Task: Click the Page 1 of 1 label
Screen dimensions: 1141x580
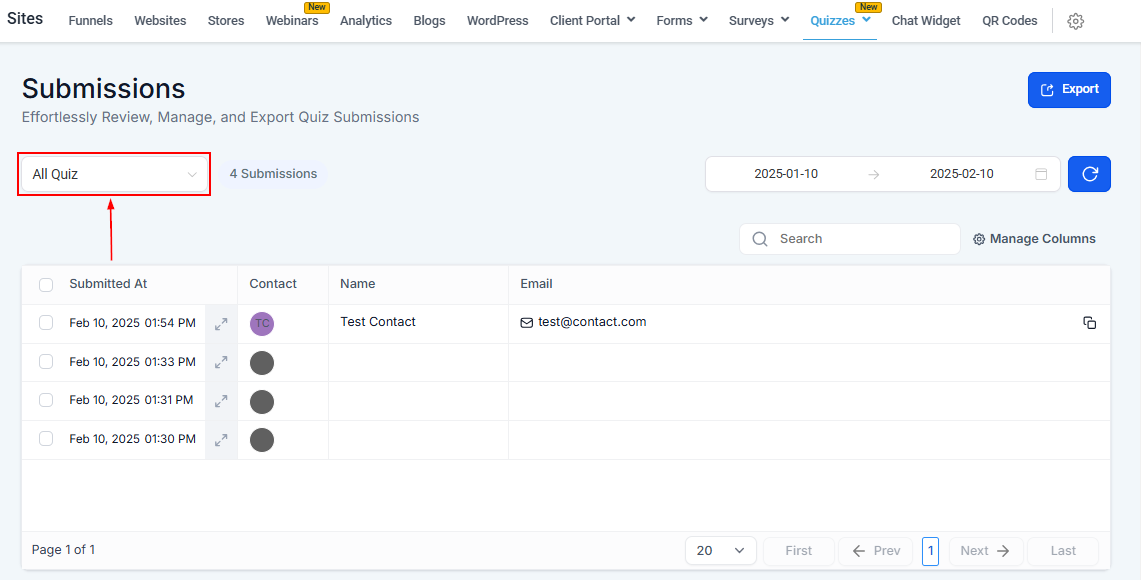Action: point(63,549)
